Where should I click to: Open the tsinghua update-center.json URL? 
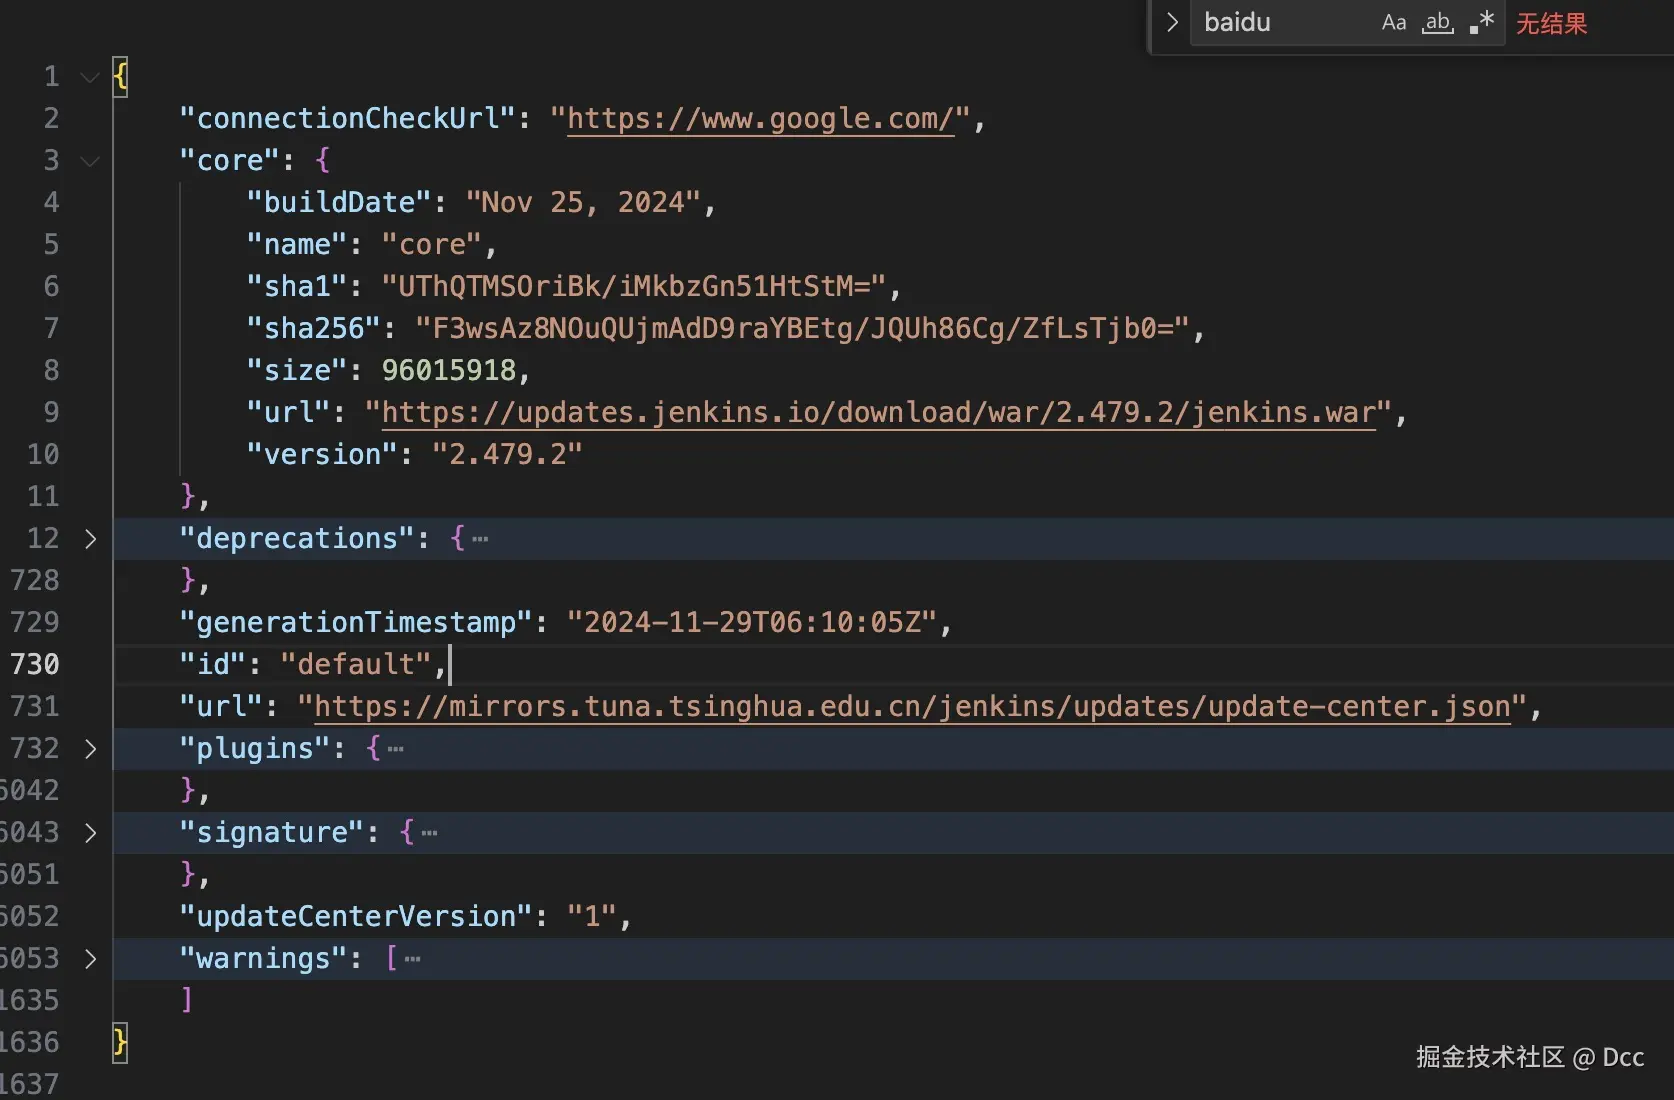[x=912, y=707]
